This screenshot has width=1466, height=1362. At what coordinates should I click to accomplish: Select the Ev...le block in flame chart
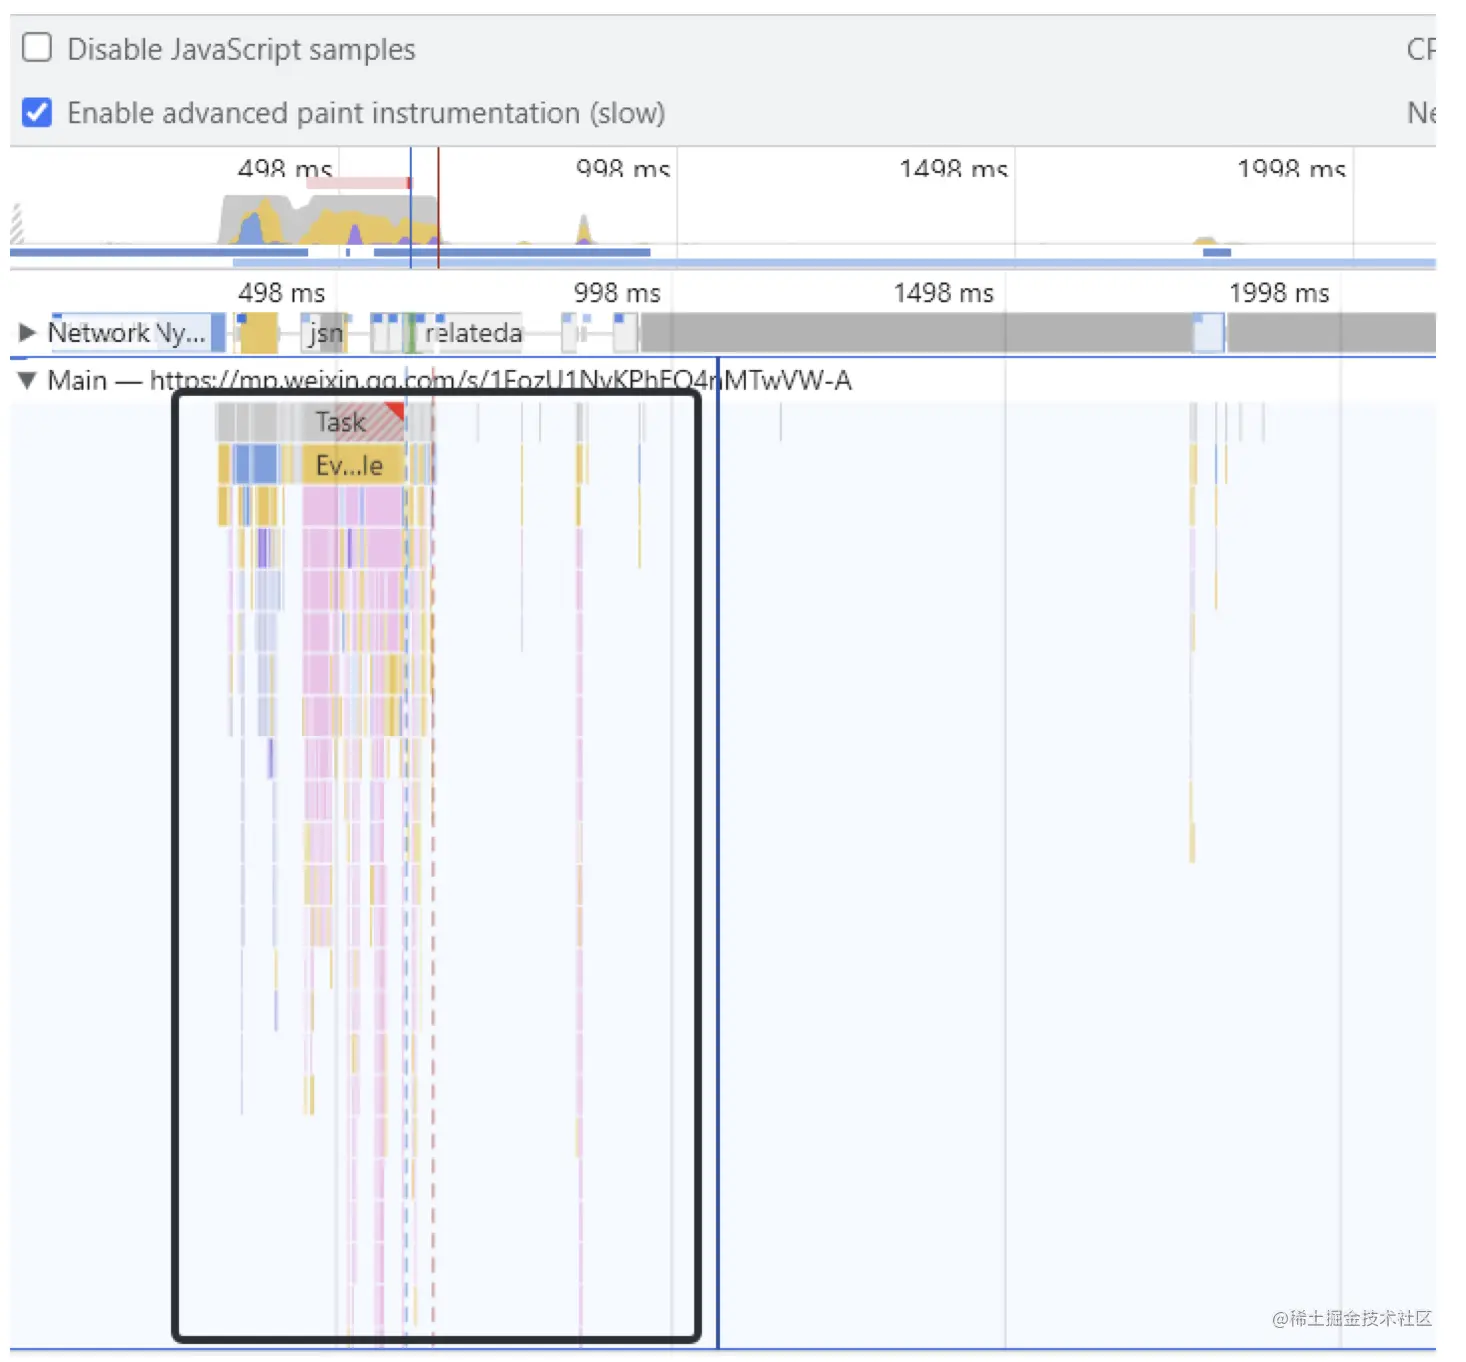[352, 465]
